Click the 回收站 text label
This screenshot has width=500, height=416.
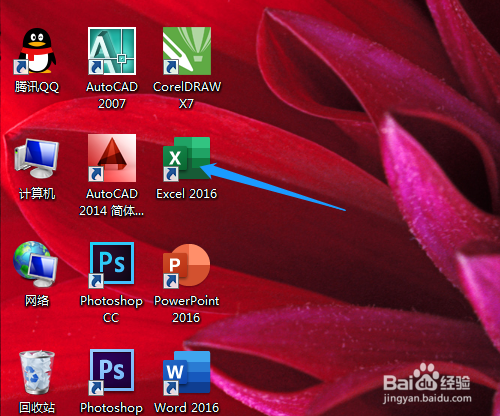tap(37, 408)
